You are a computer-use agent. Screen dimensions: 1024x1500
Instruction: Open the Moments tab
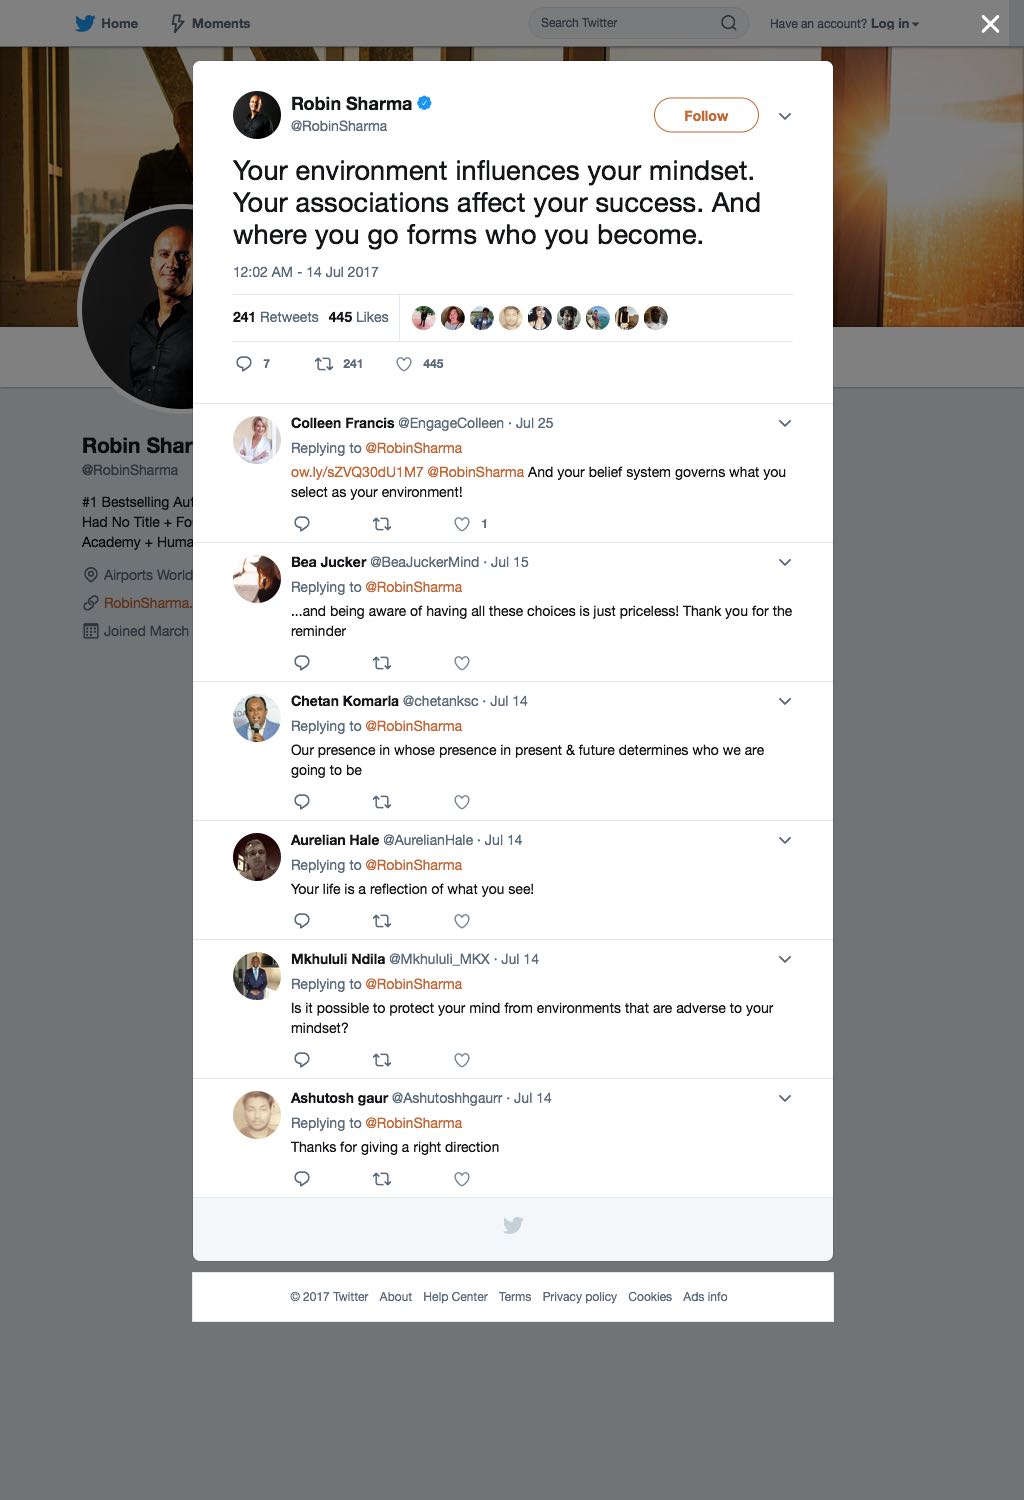pos(210,23)
